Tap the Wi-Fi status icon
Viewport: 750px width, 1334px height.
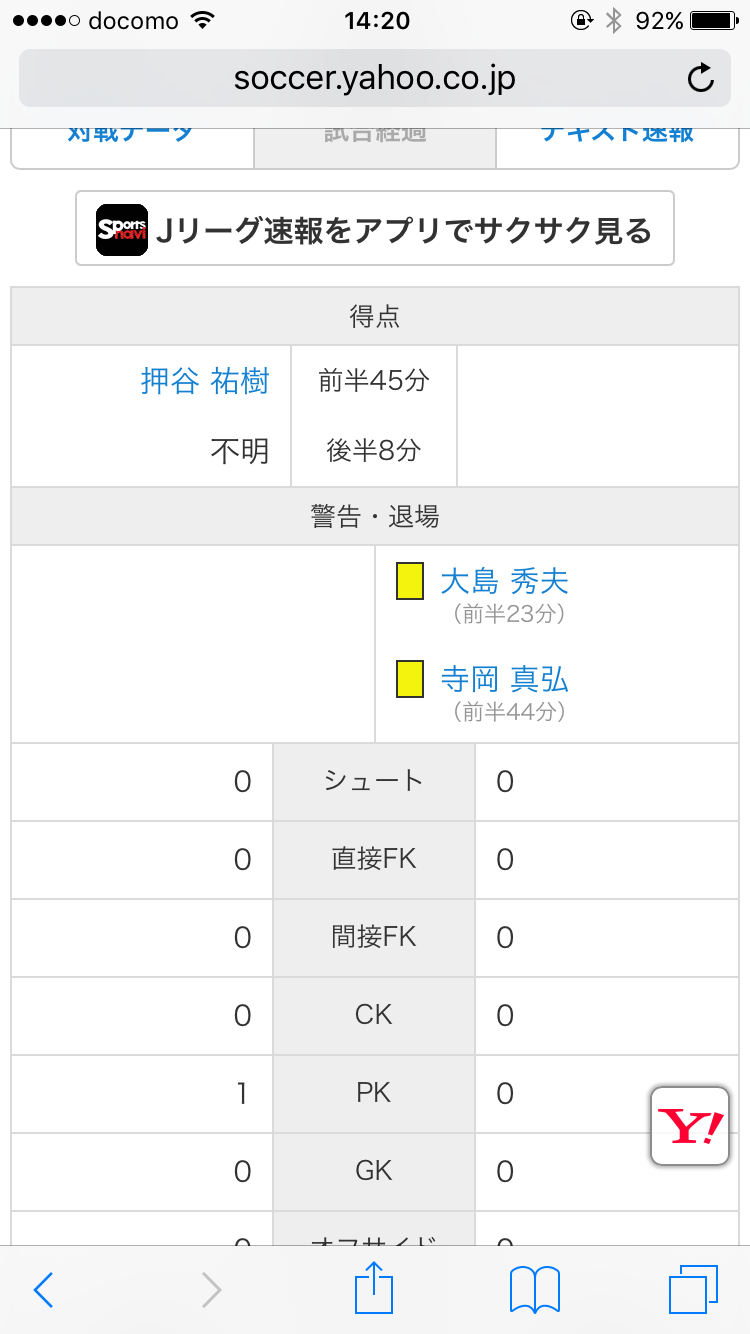pos(204,21)
